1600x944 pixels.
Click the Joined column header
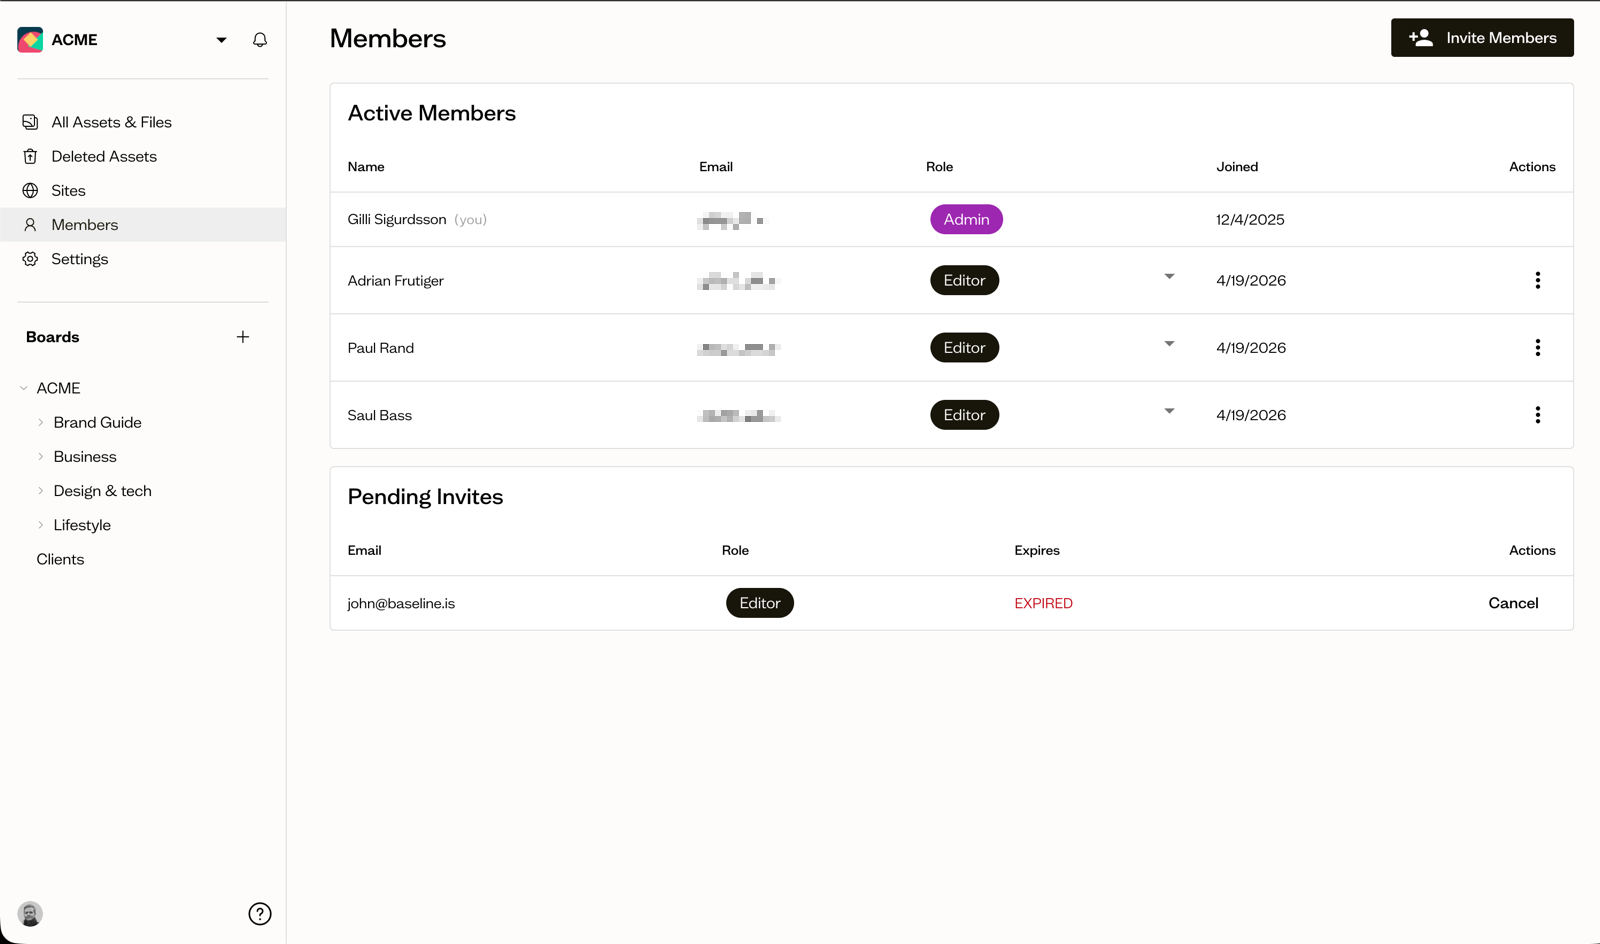coord(1237,167)
